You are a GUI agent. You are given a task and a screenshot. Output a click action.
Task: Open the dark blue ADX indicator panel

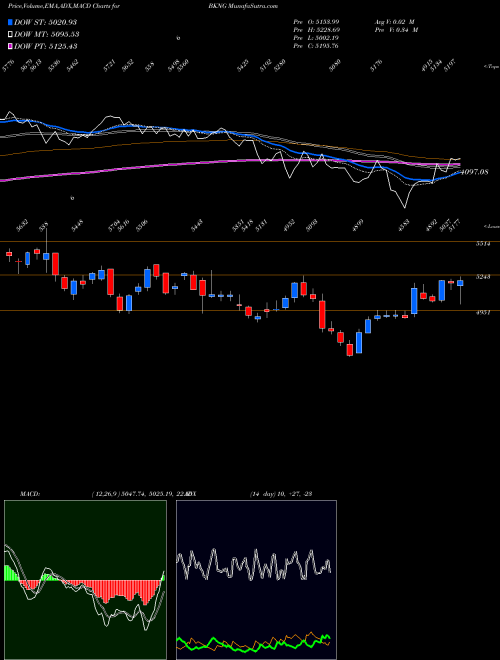click(256, 580)
